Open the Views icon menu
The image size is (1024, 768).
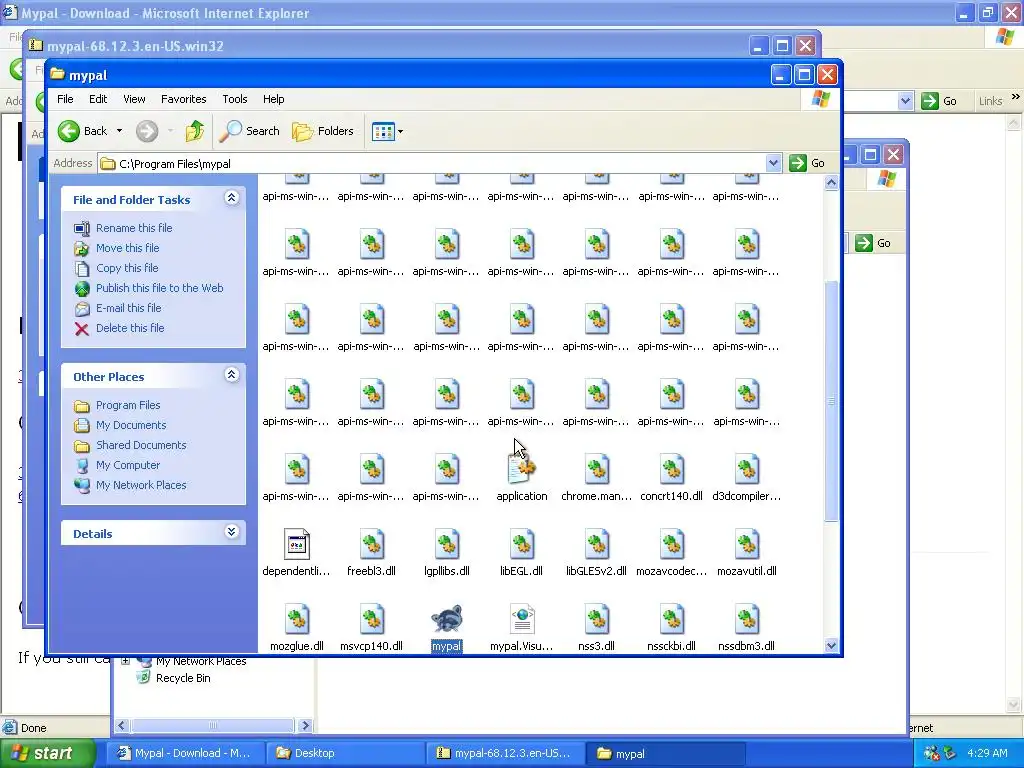[x=387, y=131]
